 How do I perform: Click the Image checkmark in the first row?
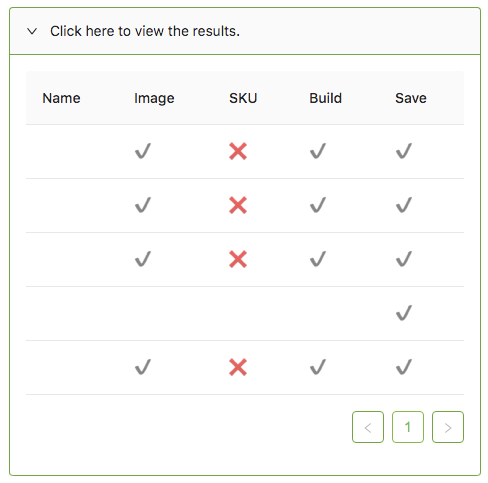point(143,151)
